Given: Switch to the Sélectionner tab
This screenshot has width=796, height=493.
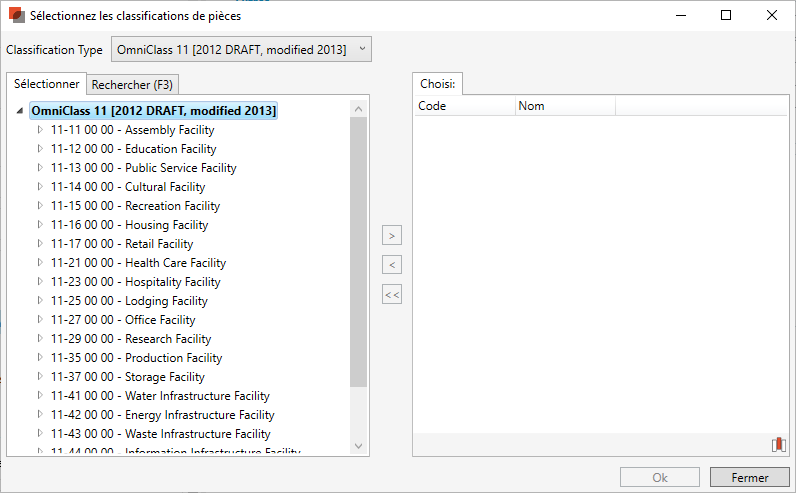Looking at the screenshot, I should point(47,84).
